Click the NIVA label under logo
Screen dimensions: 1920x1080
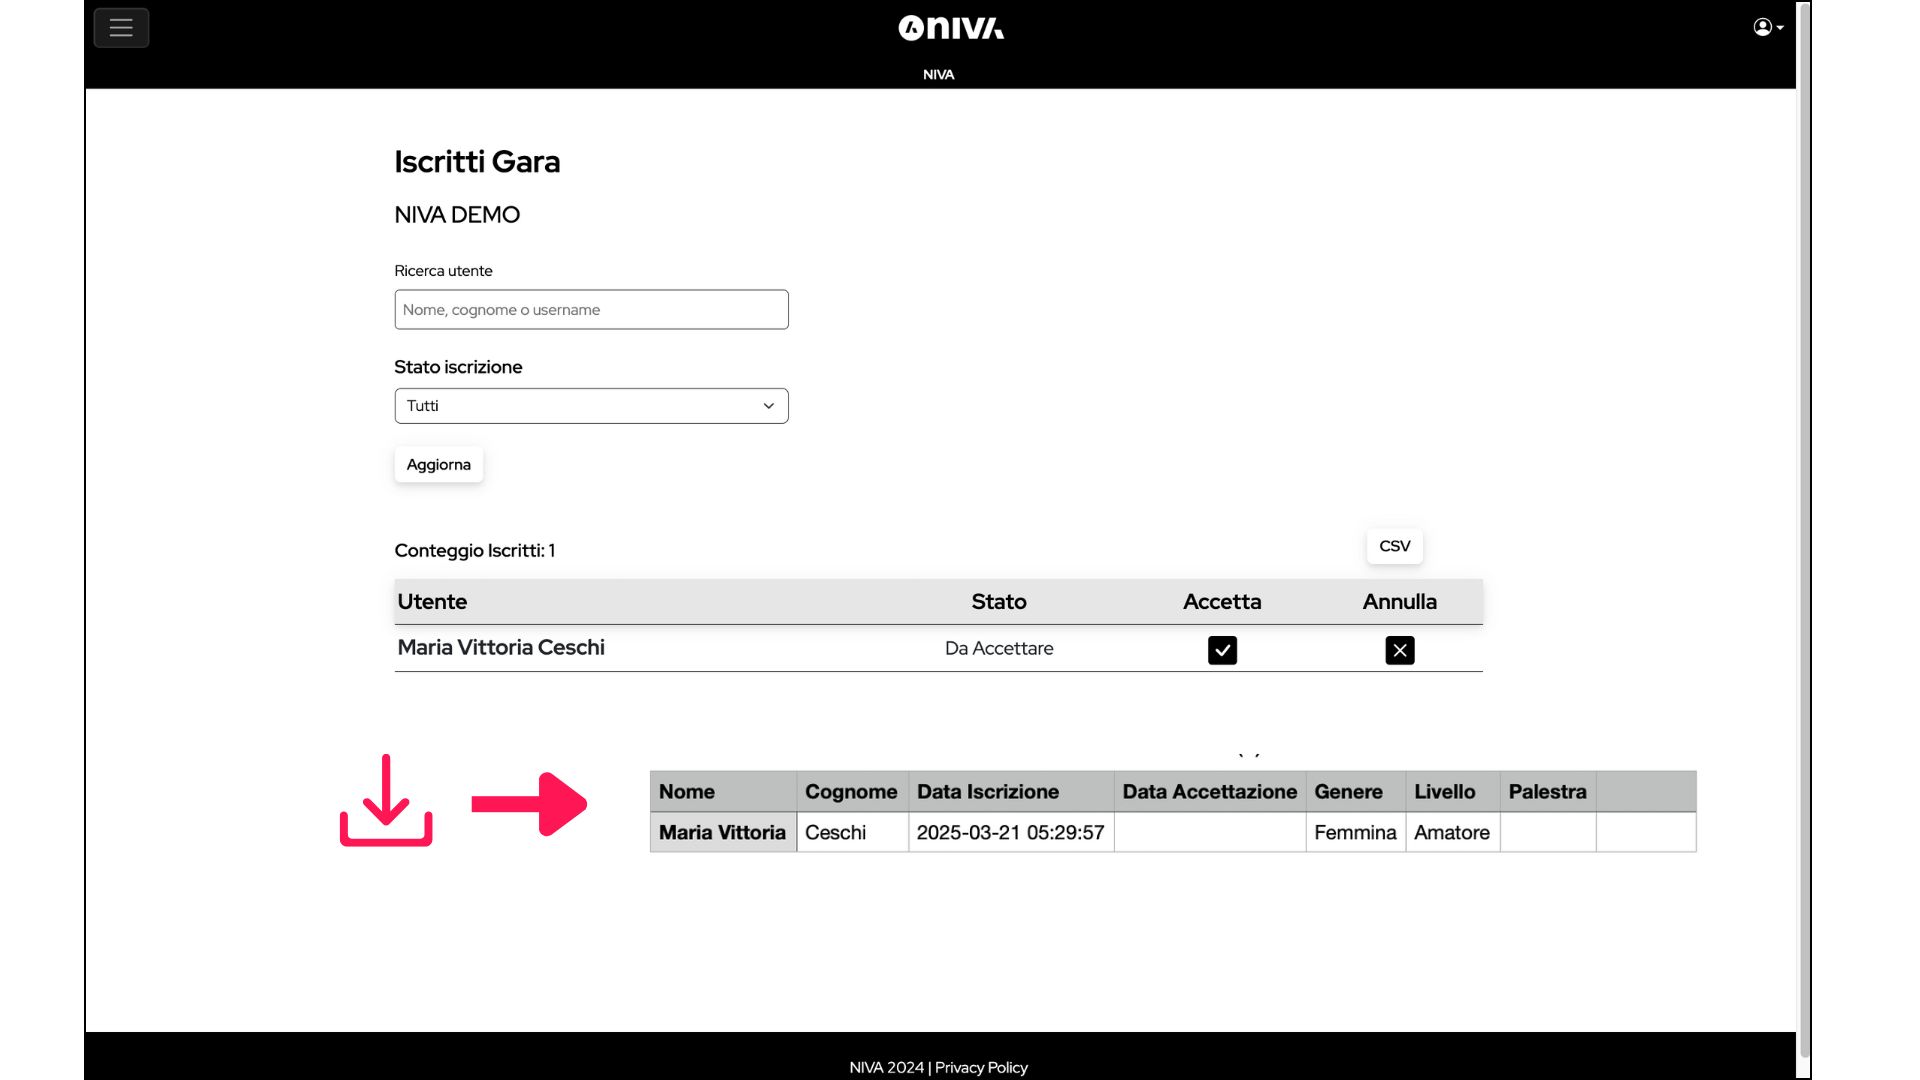[x=938, y=75]
